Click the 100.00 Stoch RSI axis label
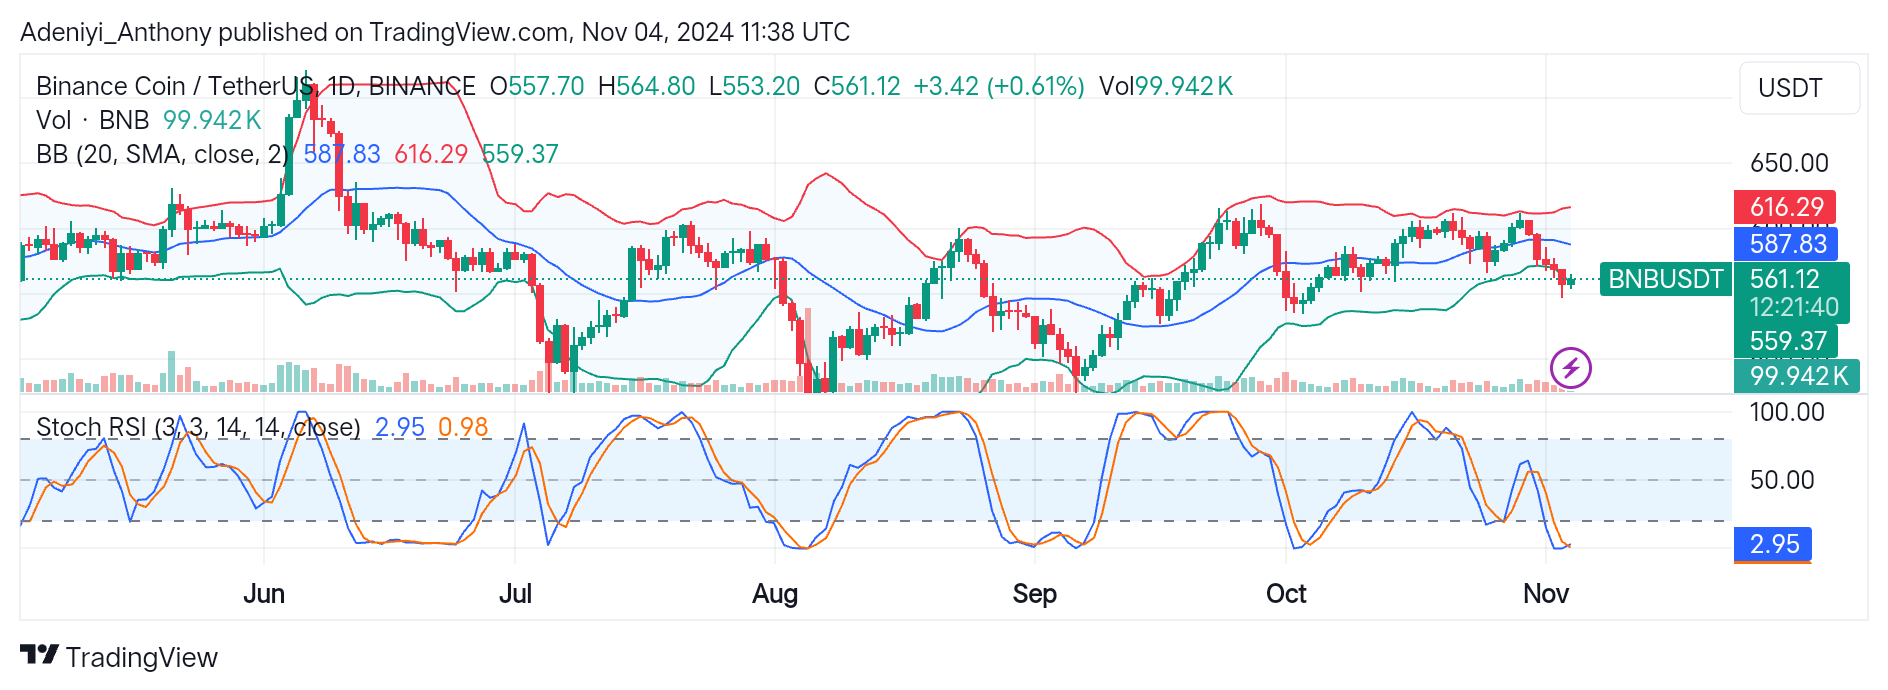Viewport: 1888px width, 690px height. click(x=1787, y=412)
